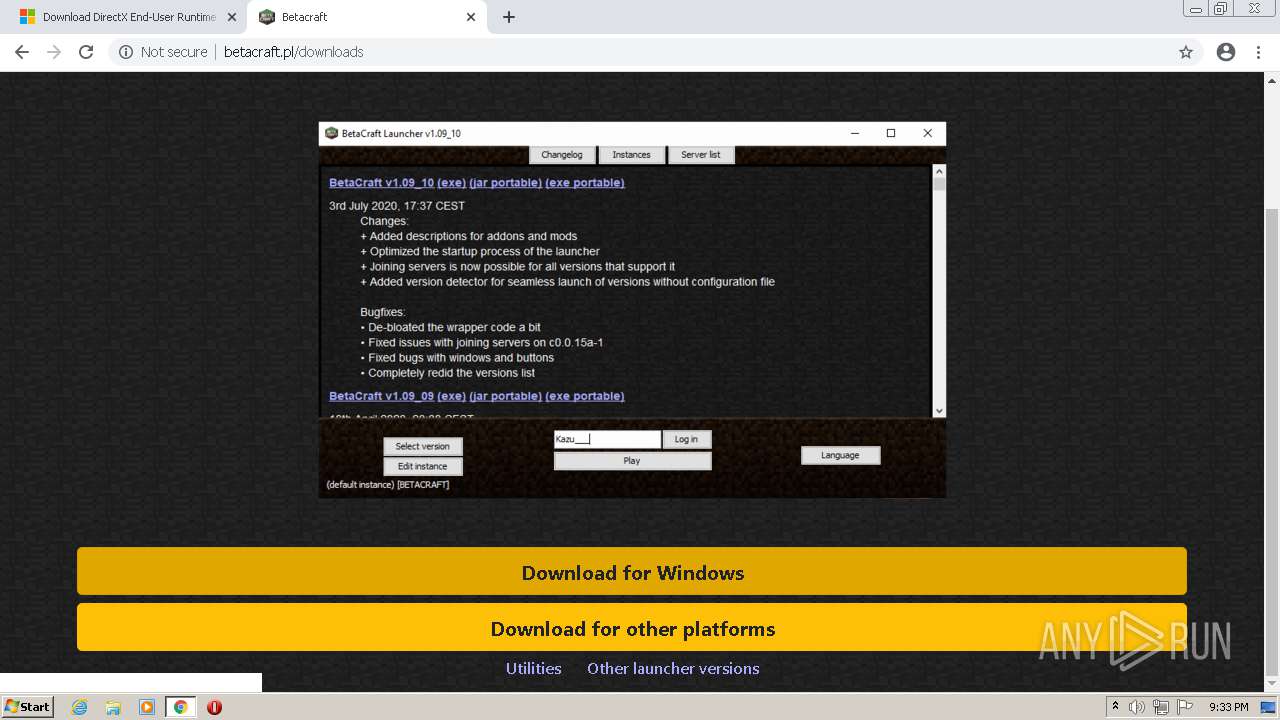Screen dimensions: 1280x720
Task: Click the network tray icon
Action: click(x=1161, y=707)
